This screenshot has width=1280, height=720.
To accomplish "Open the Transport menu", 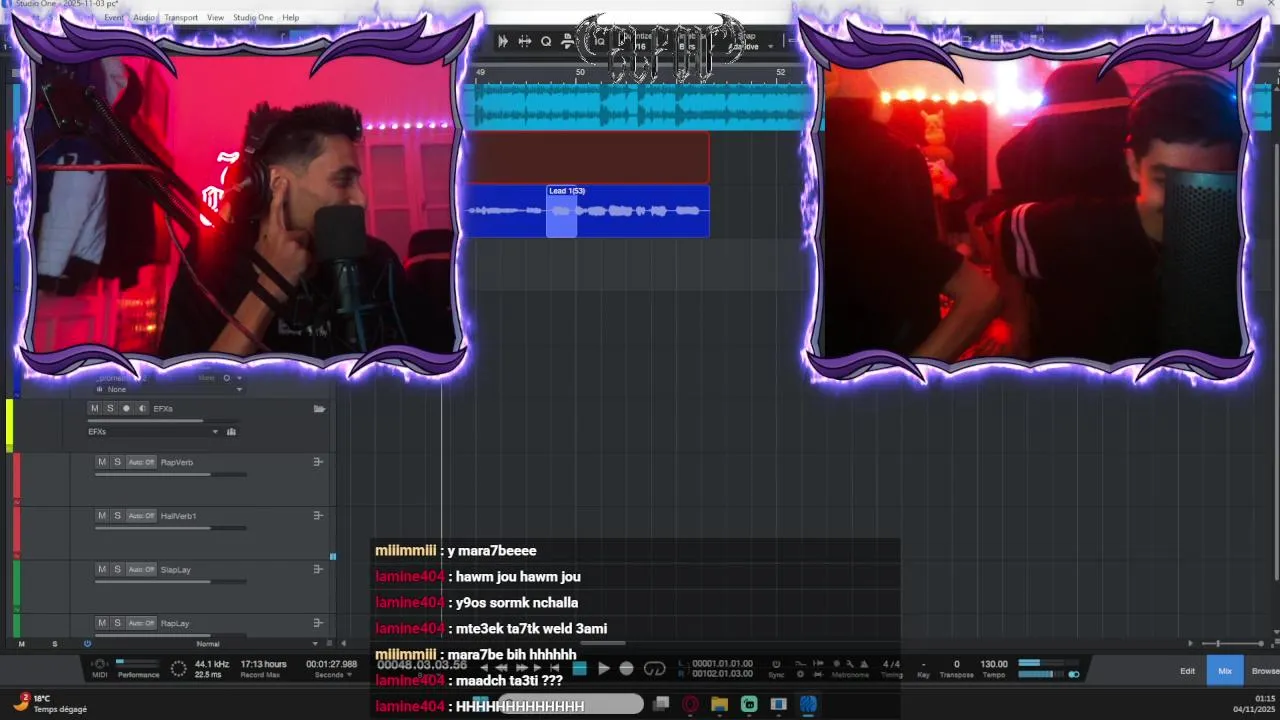I will 181,18.
